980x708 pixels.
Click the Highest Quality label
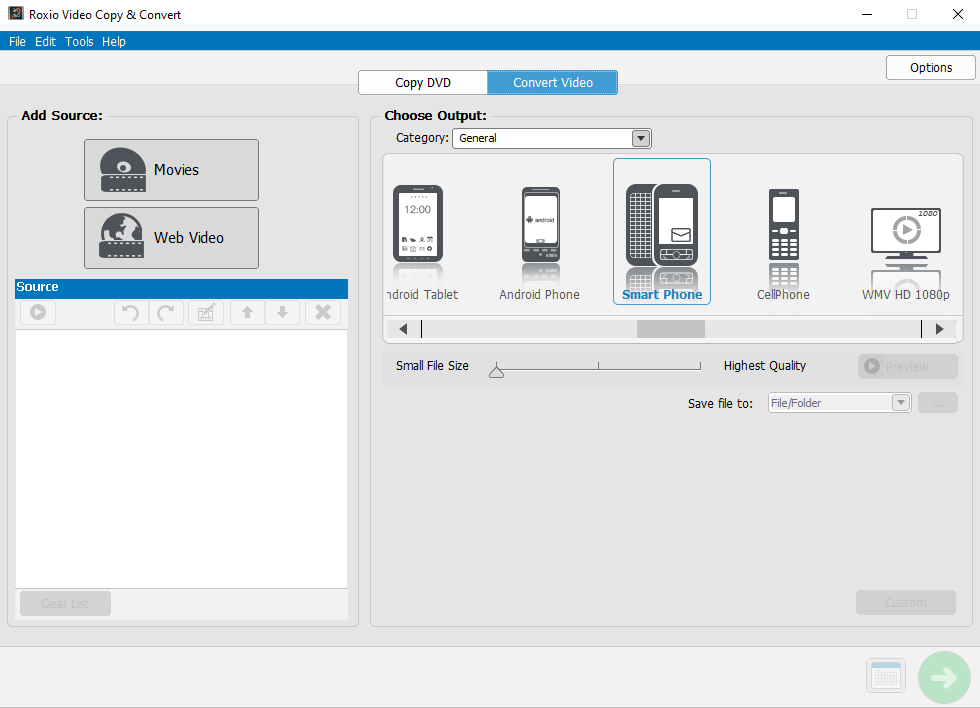click(764, 366)
